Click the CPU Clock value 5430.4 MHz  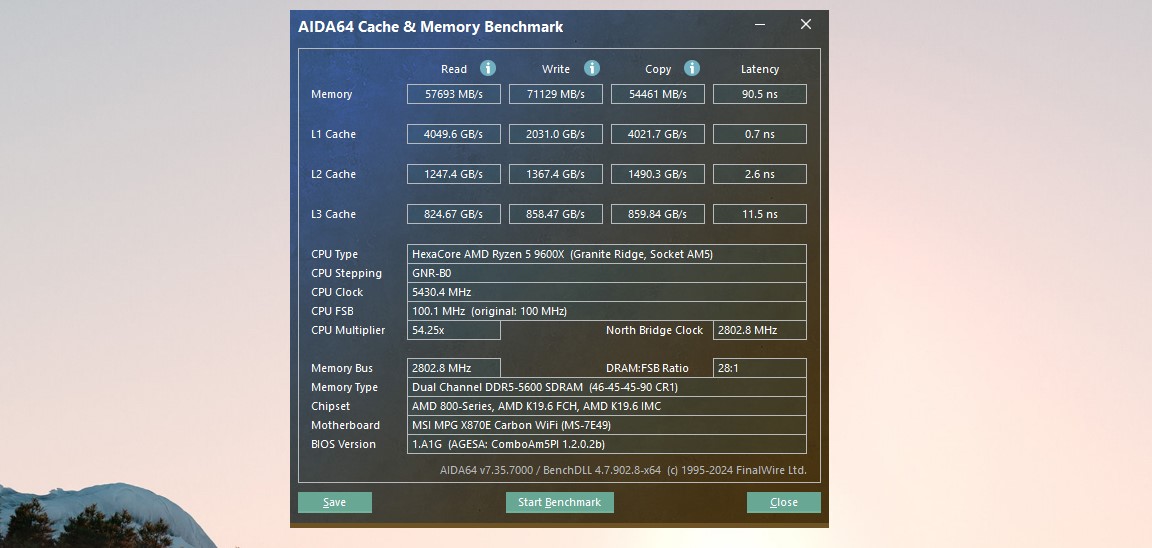(x=606, y=292)
